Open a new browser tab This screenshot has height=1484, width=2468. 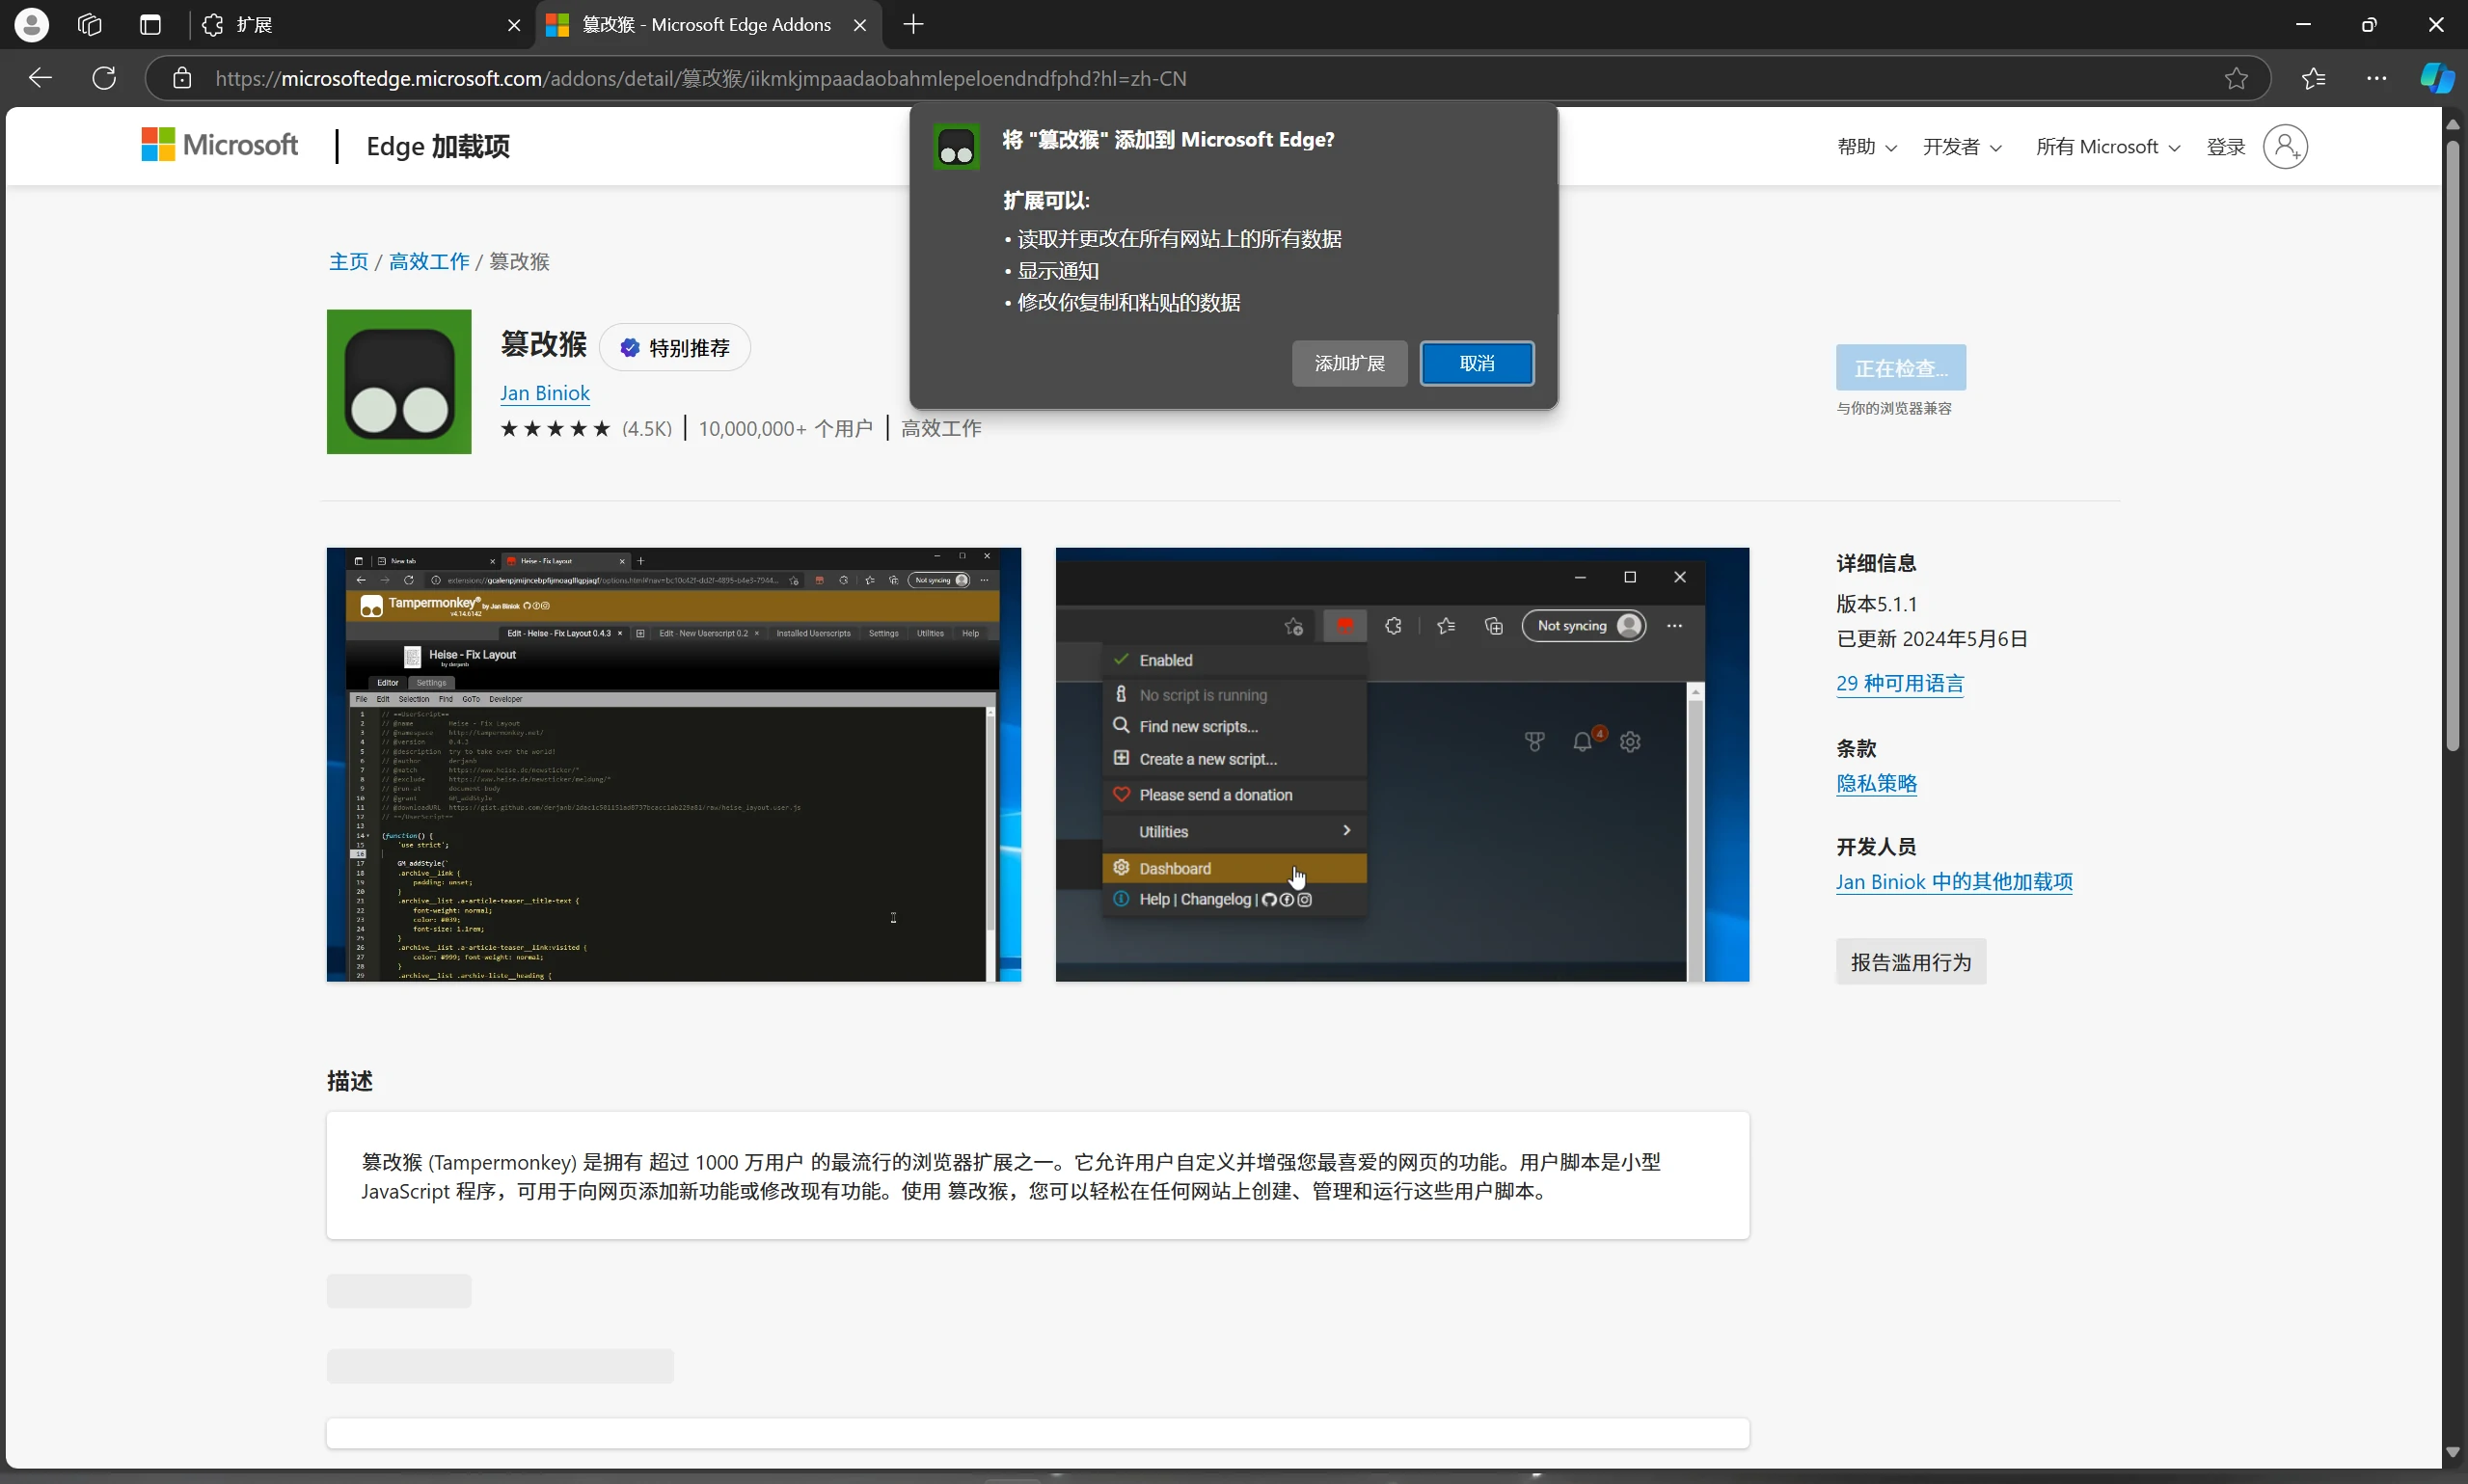(x=913, y=25)
